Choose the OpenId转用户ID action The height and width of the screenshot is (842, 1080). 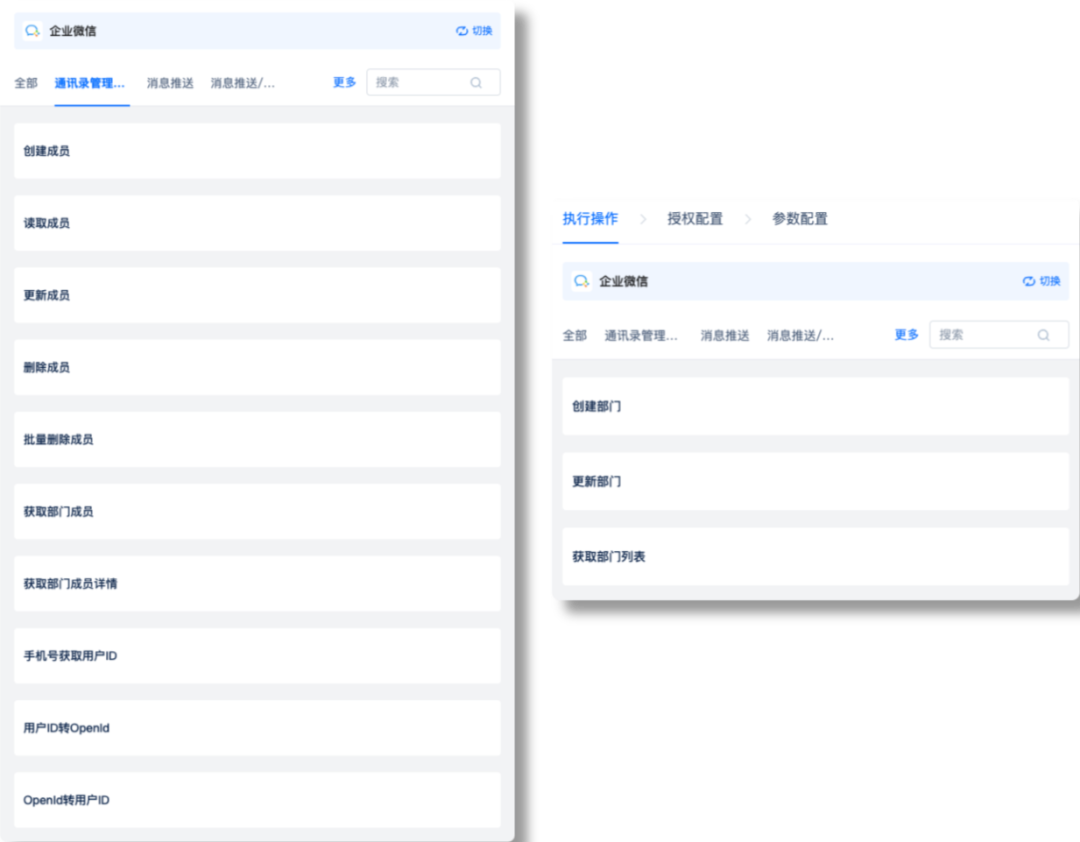click(x=258, y=800)
